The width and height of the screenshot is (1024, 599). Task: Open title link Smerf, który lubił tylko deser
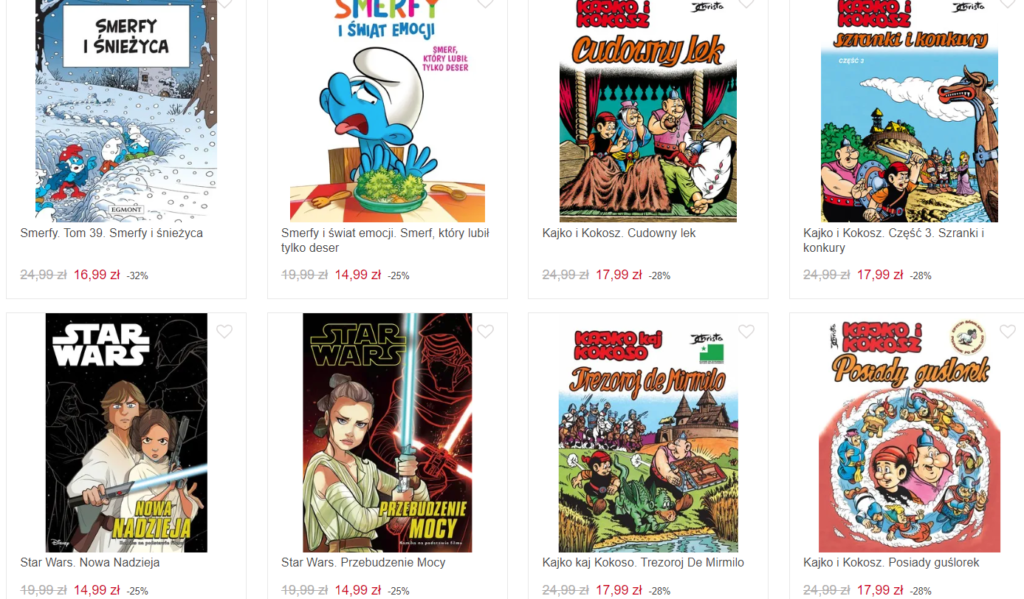(x=385, y=240)
